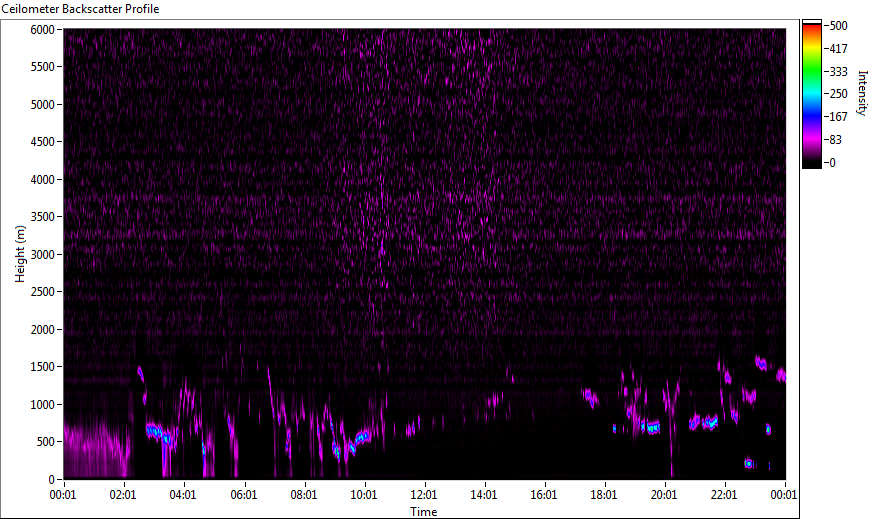Click the 04:01 time axis tick
Screen dimensions: 872x519
point(183,495)
